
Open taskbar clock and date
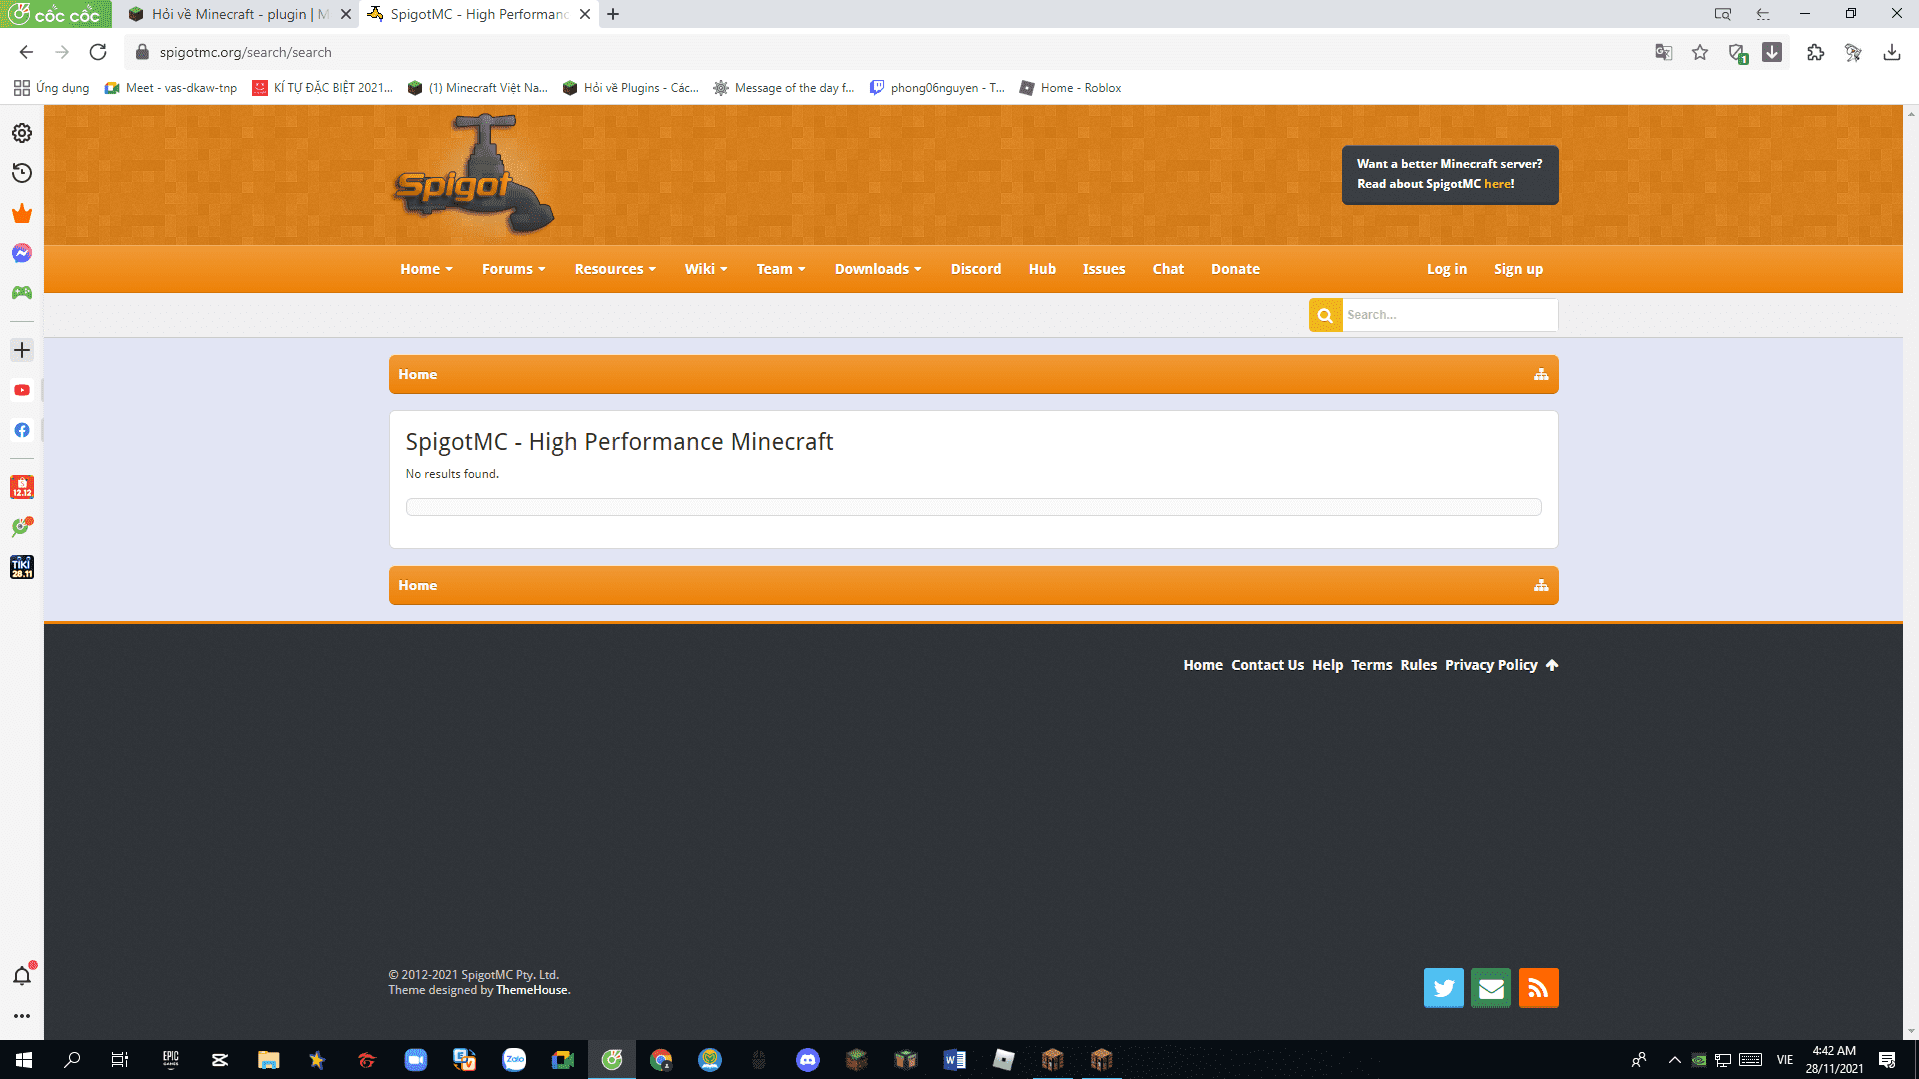click(1834, 1060)
